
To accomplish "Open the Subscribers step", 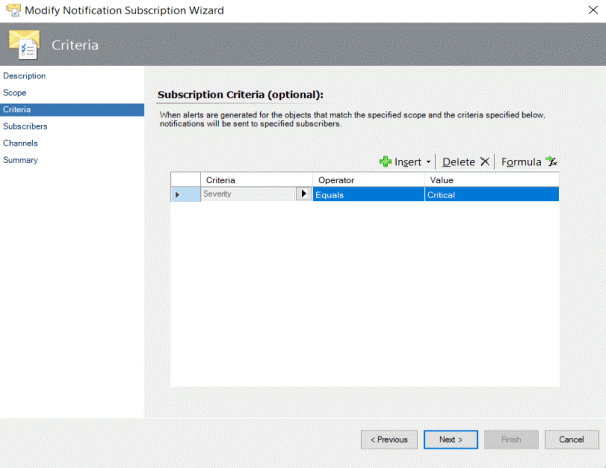I will (25, 127).
